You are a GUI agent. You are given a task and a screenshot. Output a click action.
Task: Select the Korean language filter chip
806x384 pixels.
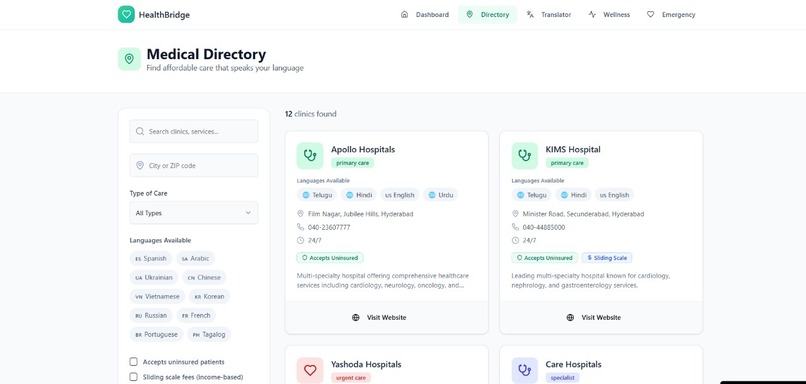click(209, 297)
